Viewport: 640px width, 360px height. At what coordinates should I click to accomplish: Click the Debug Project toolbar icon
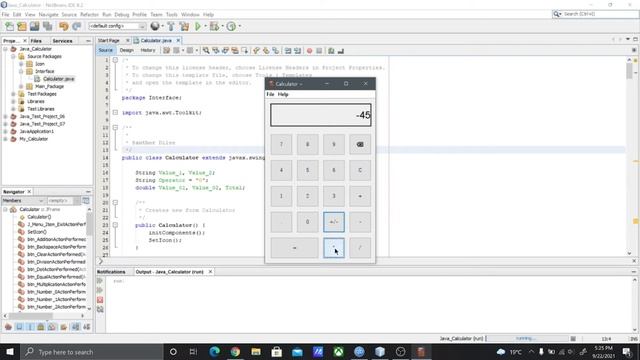pos(214,27)
